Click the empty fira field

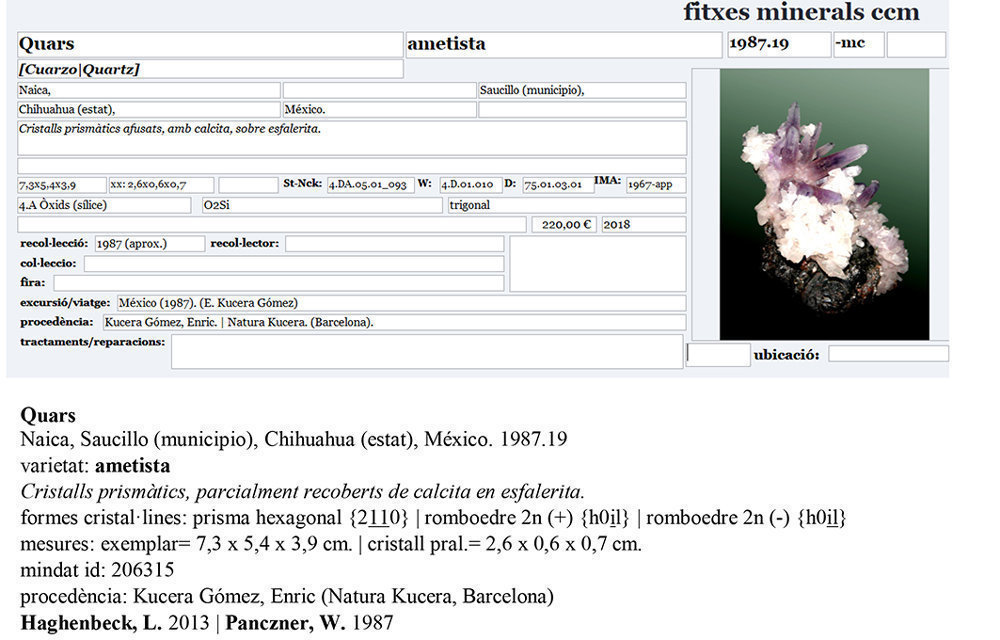tap(279, 282)
